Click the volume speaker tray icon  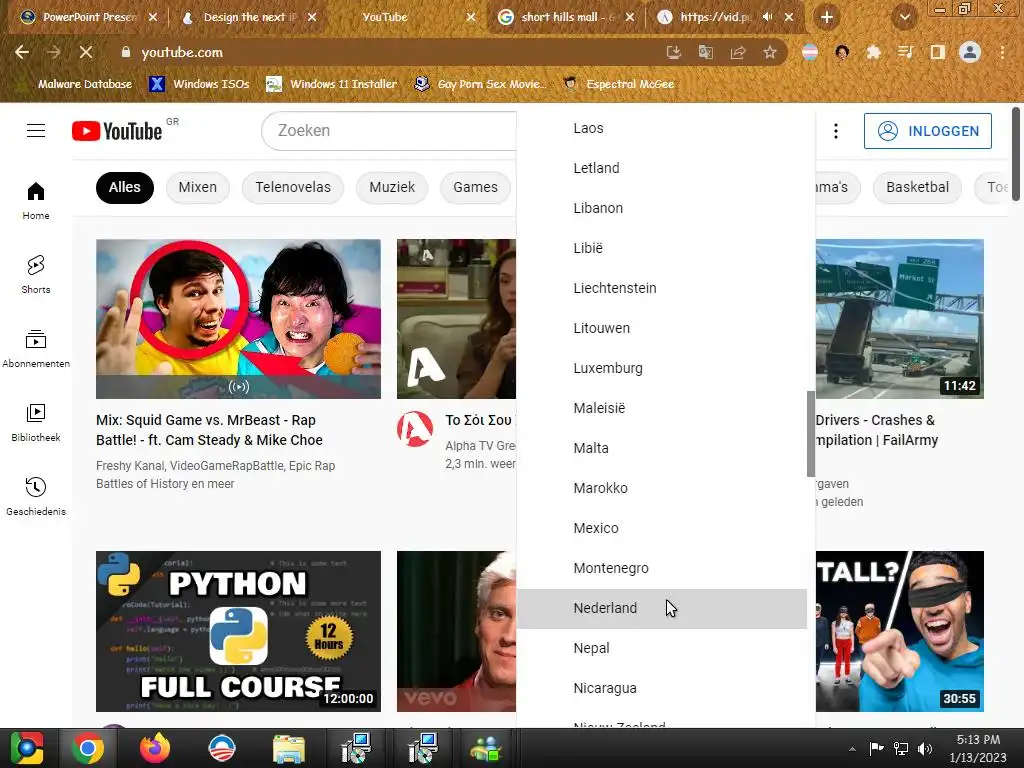925,748
